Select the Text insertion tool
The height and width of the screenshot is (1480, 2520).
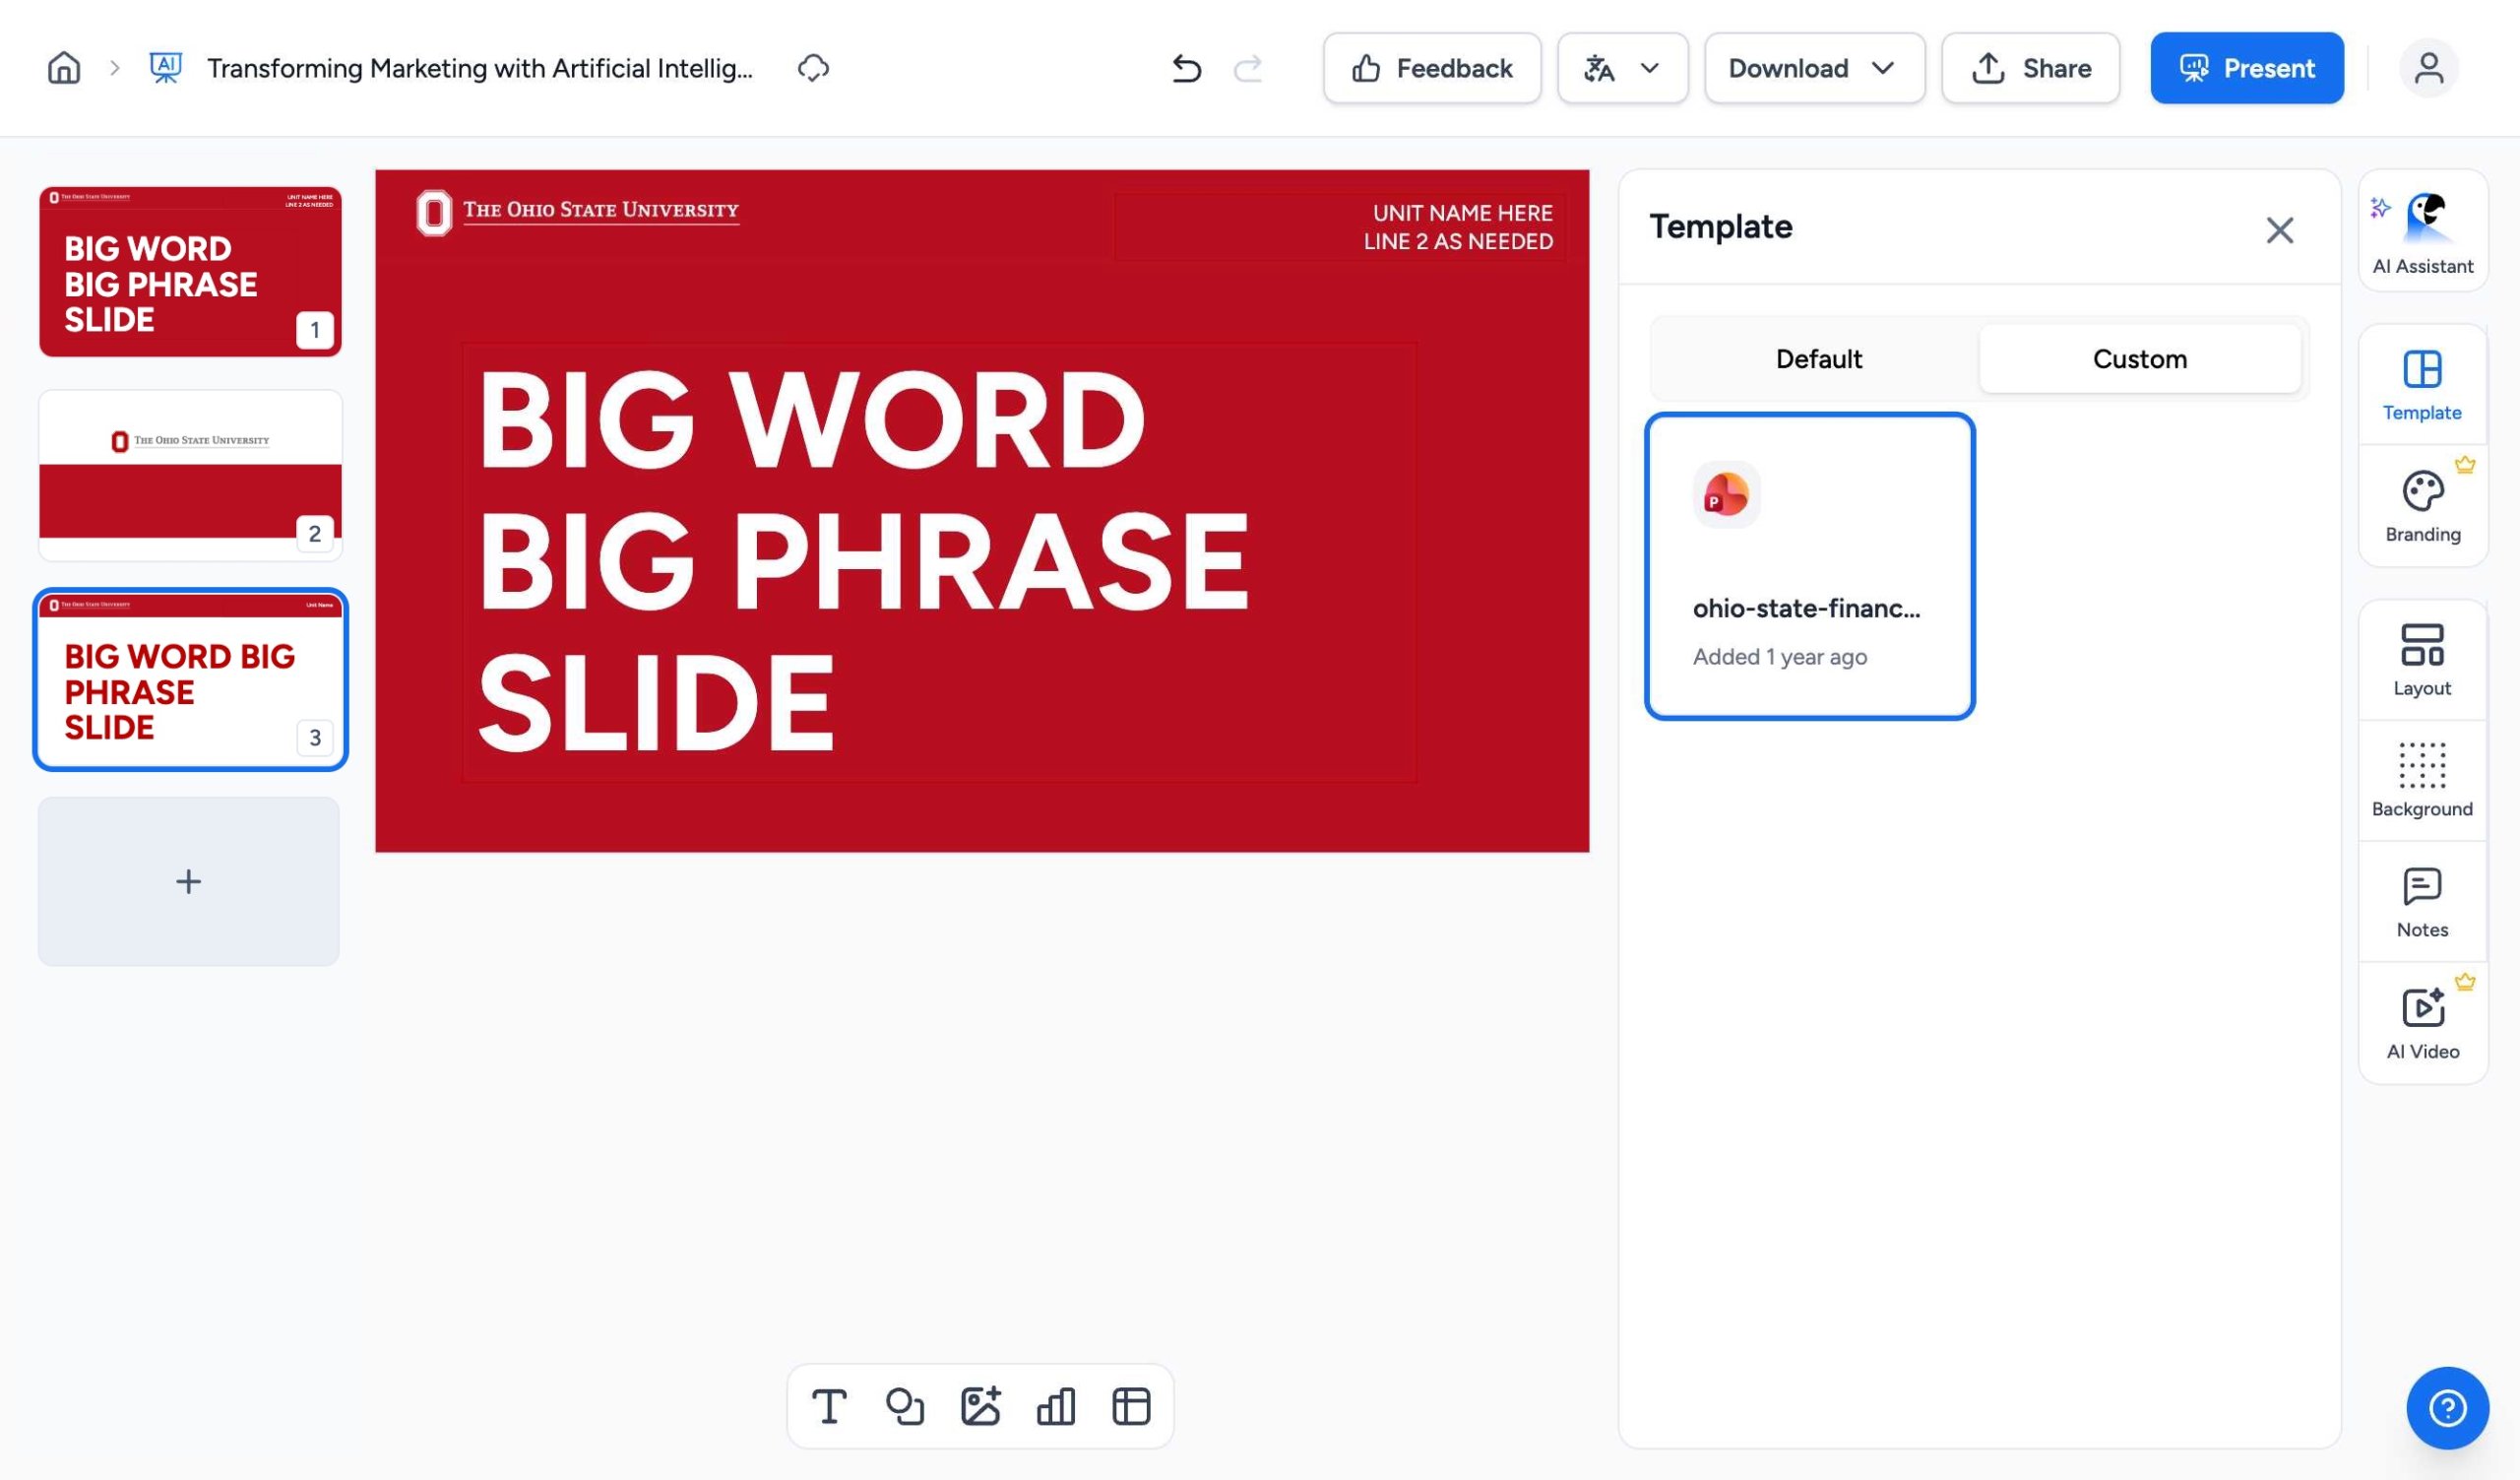(830, 1405)
